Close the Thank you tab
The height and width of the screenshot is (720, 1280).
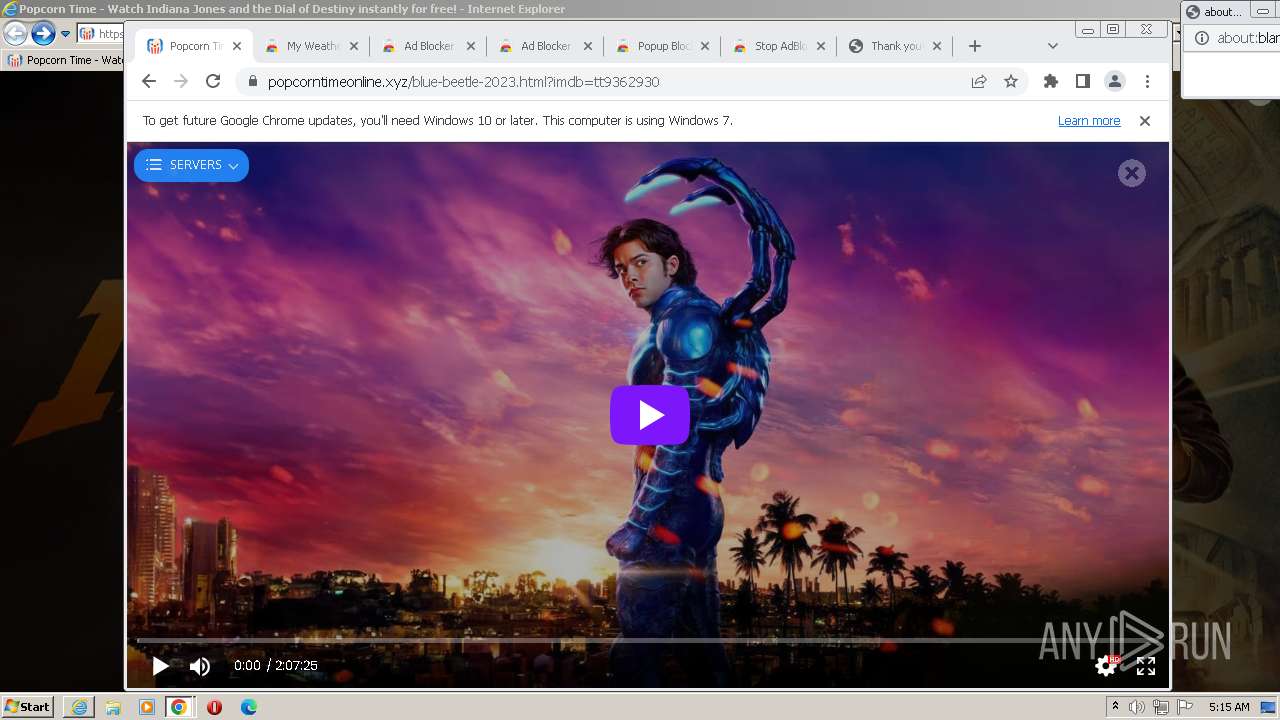937,46
